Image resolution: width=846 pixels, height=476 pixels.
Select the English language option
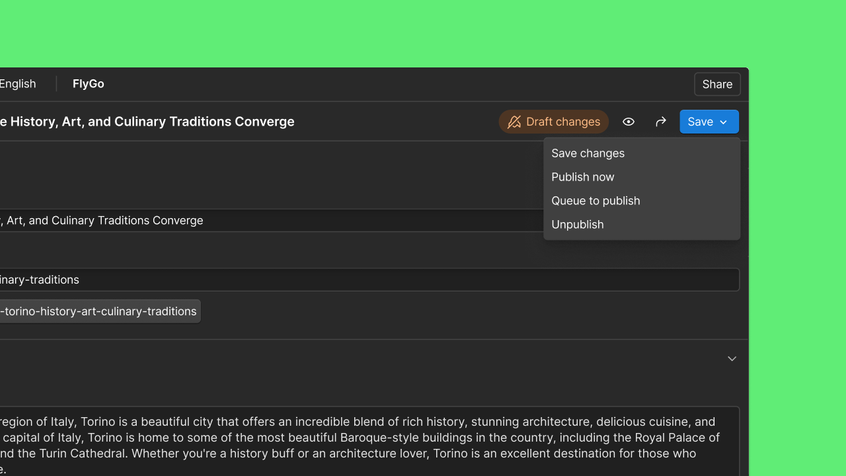pyautogui.click(x=18, y=84)
